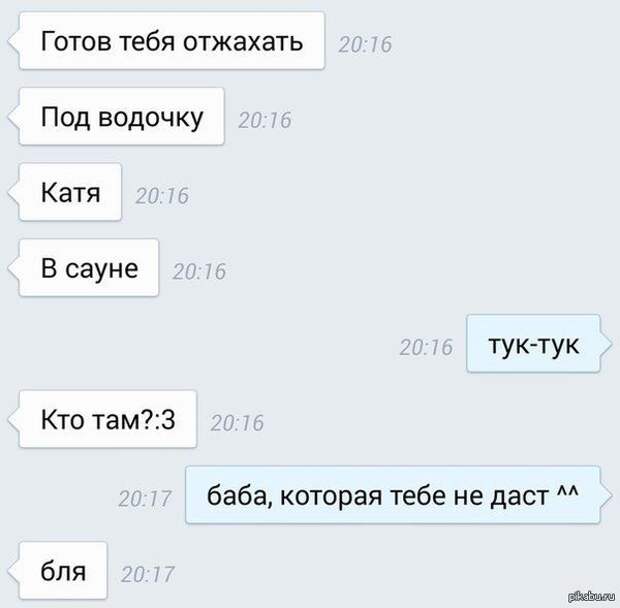Select the message 'Готов тебя отжахать'
The height and width of the screenshot is (608, 620).
pos(172,41)
